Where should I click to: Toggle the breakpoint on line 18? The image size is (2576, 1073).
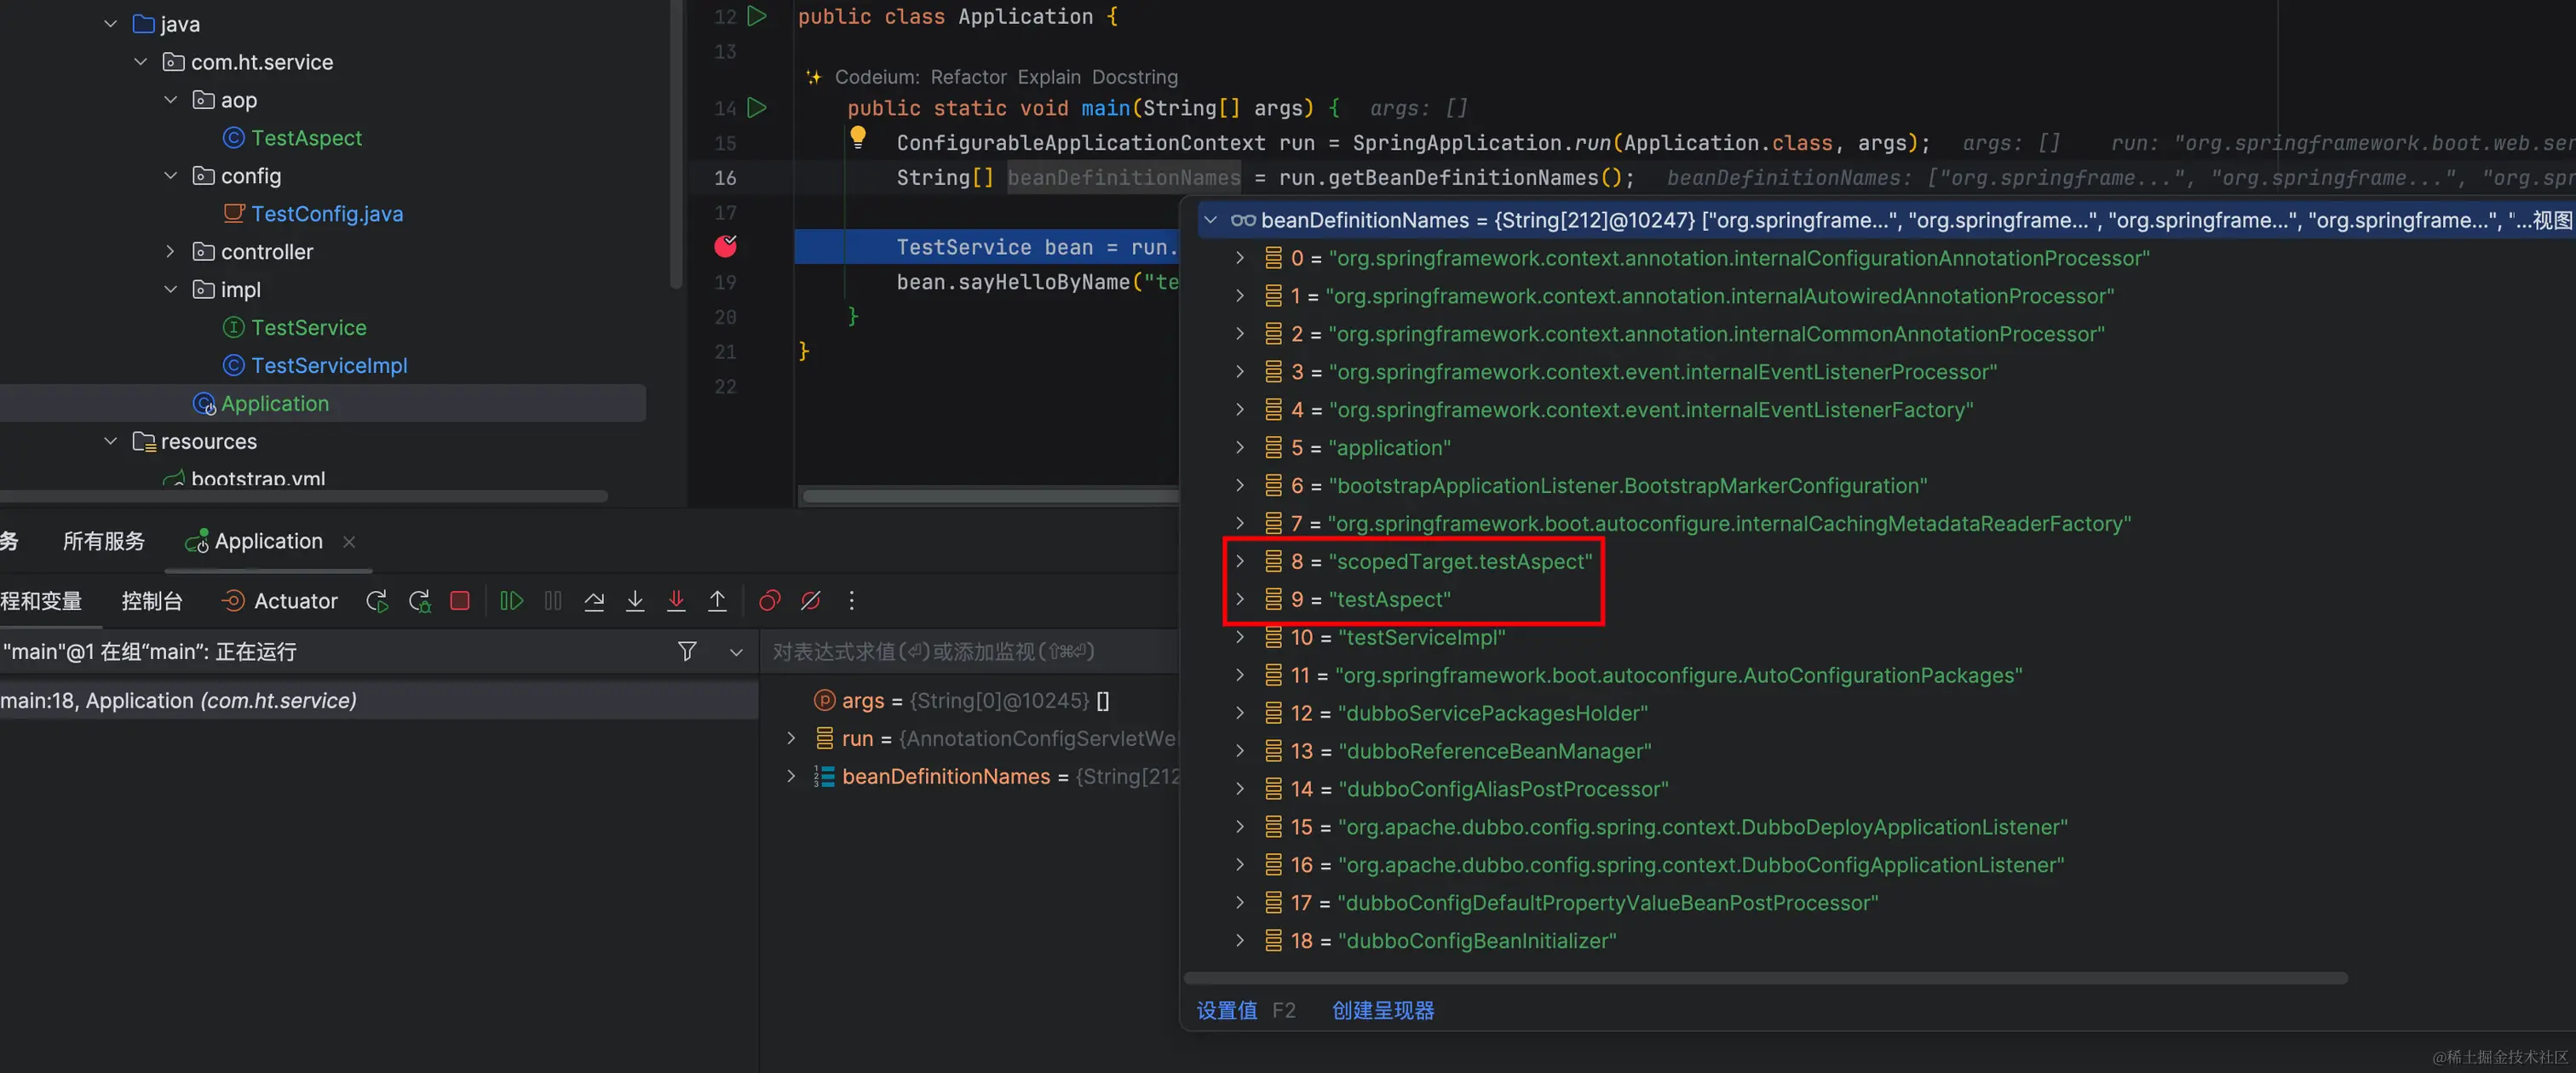[x=726, y=246]
